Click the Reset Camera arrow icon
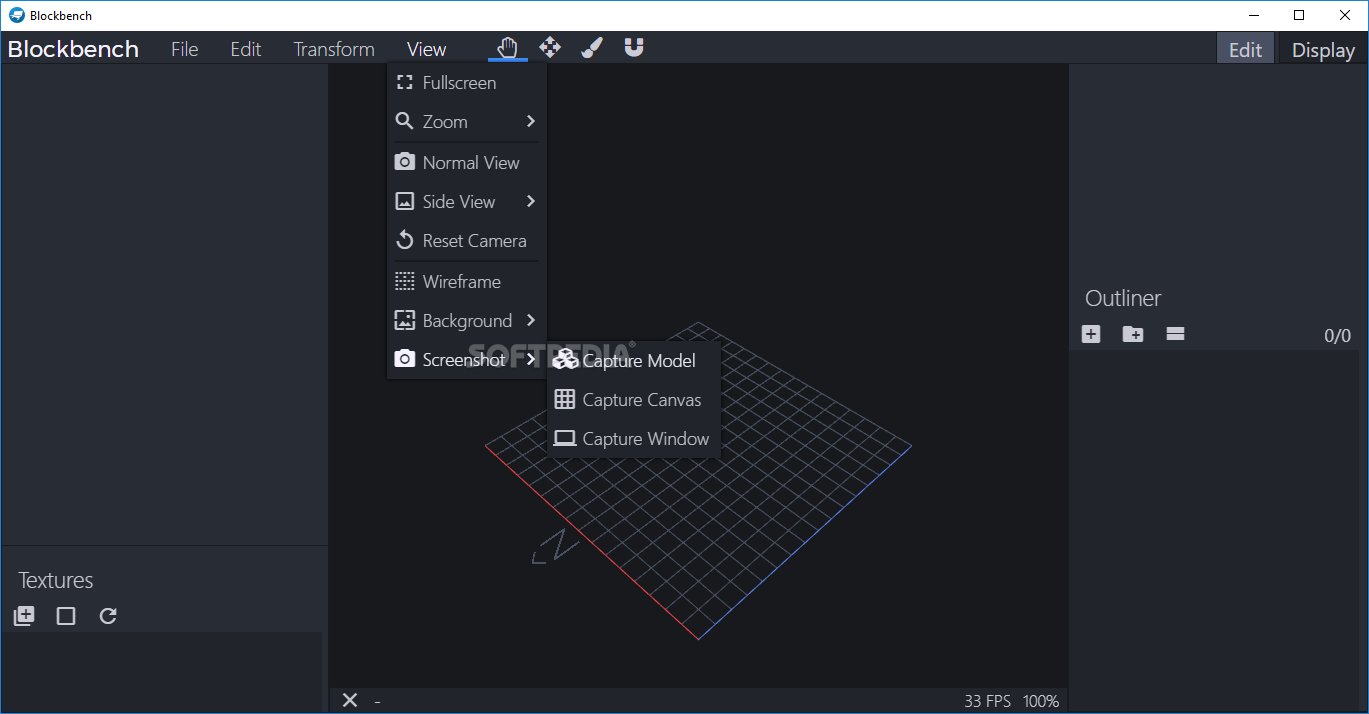The height and width of the screenshot is (714, 1369). (404, 241)
